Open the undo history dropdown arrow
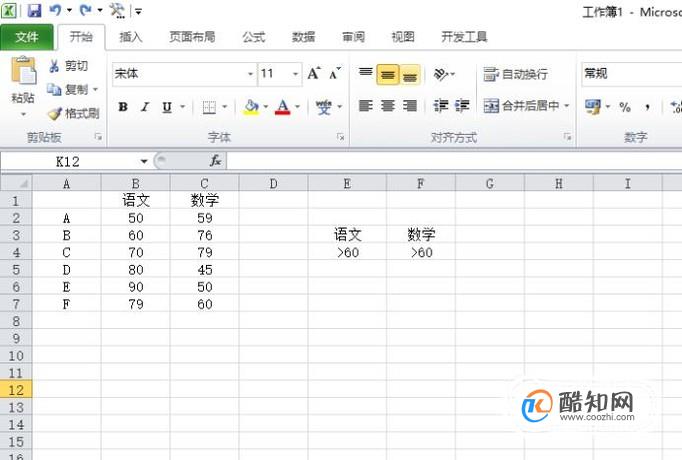The width and height of the screenshot is (682, 460). point(70,10)
